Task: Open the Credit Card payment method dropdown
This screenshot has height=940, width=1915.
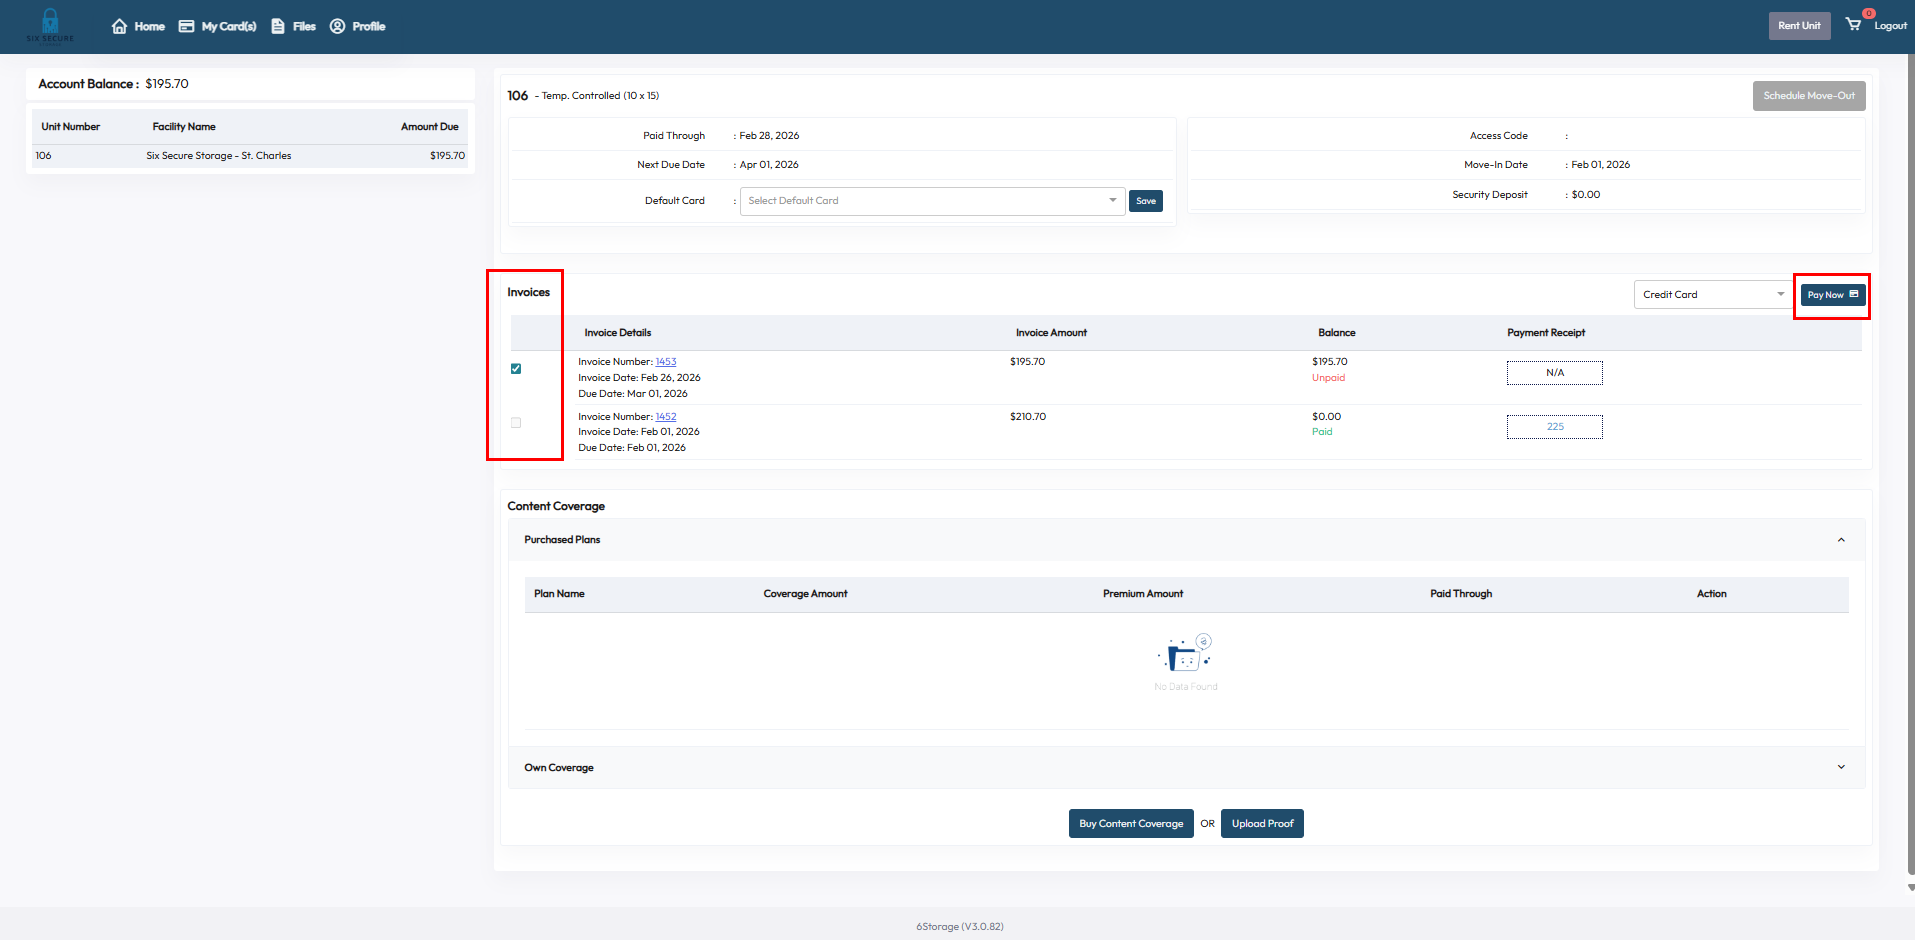Action: 1713,295
